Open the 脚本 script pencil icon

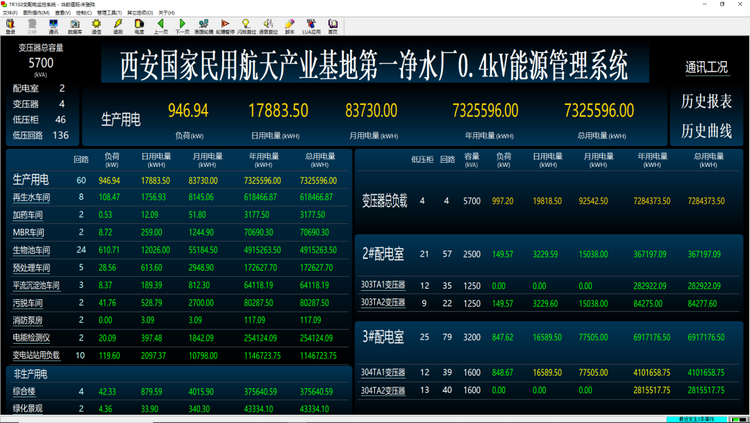pyautogui.click(x=289, y=26)
